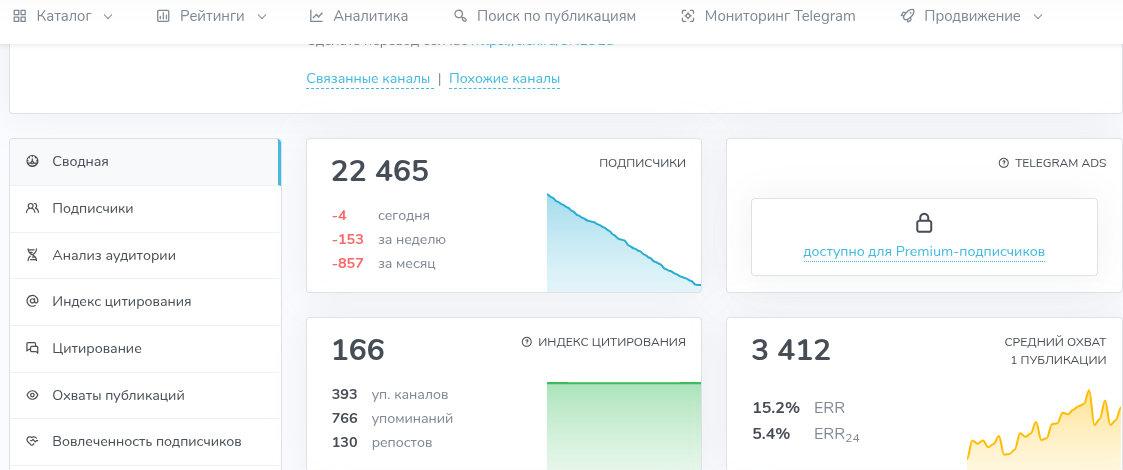The width and height of the screenshot is (1123, 470).
Task: Open the Похожие каналы link
Action: click(x=504, y=78)
